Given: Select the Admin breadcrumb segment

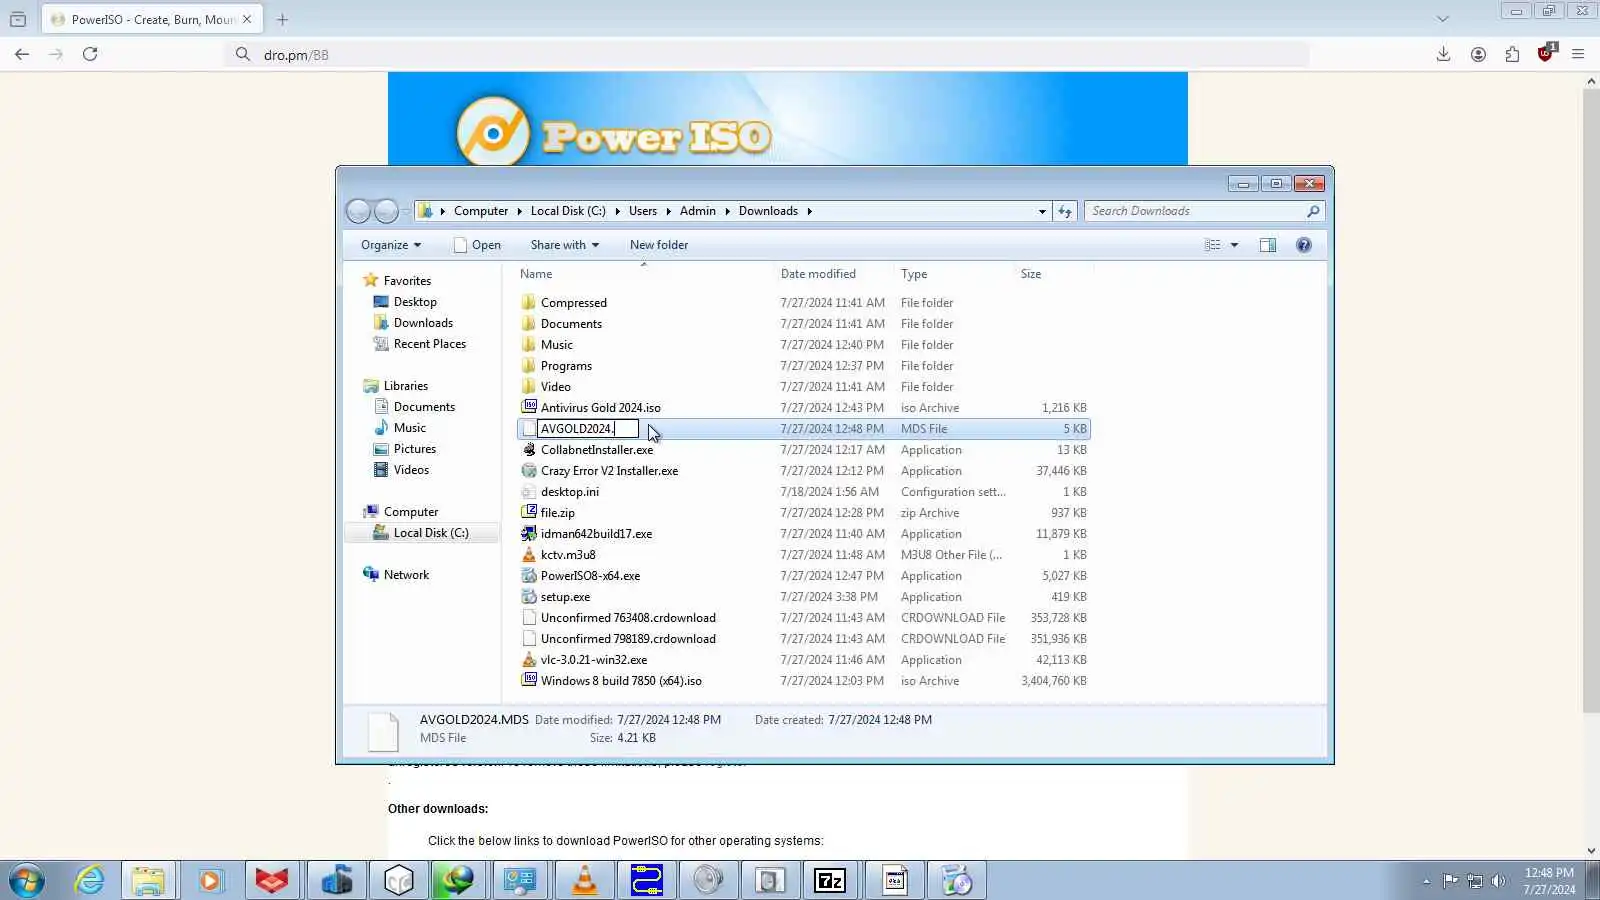Looking at the screenshot, I should tap(698, 211).
